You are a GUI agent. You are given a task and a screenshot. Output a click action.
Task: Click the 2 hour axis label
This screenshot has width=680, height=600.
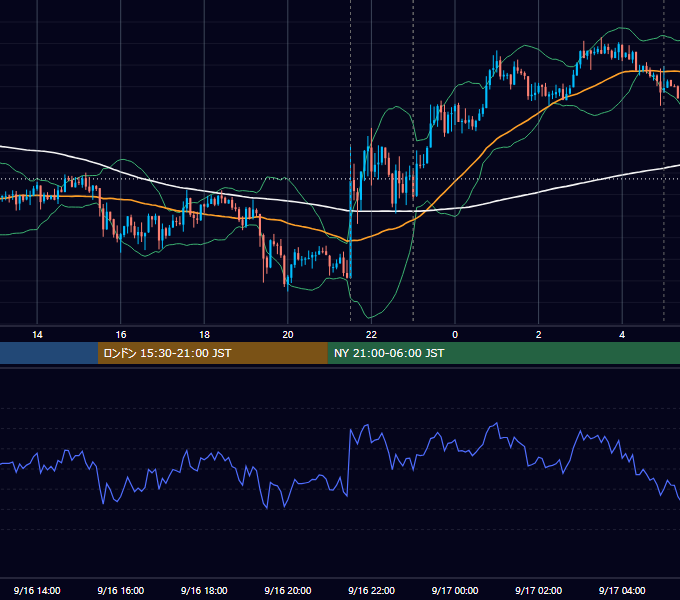coord(538,335)
